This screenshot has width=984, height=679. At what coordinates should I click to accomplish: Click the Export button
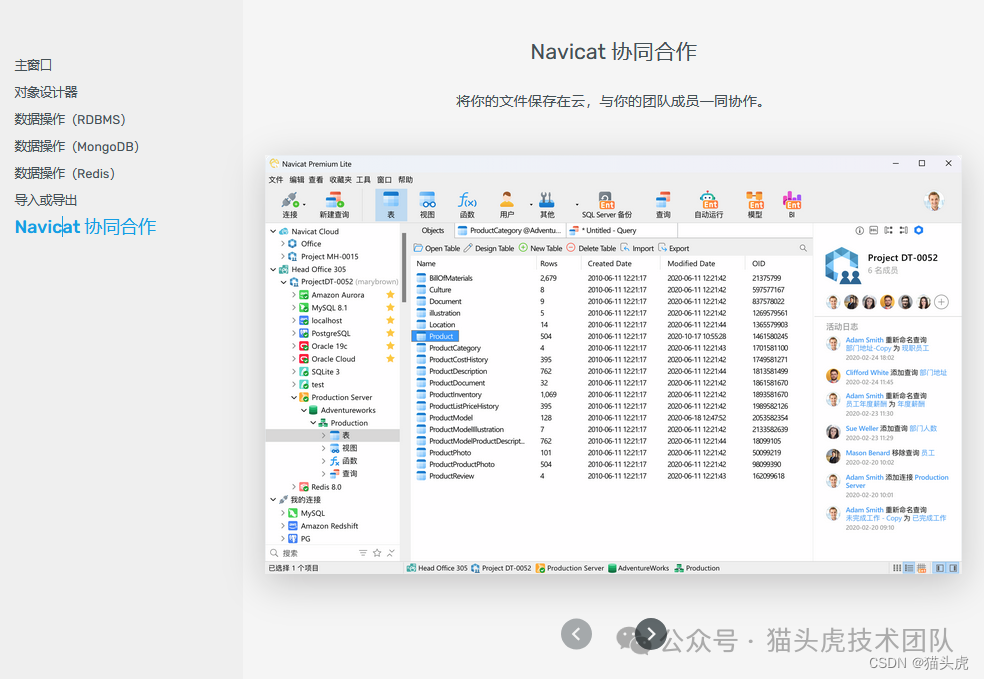click(673, 249)
